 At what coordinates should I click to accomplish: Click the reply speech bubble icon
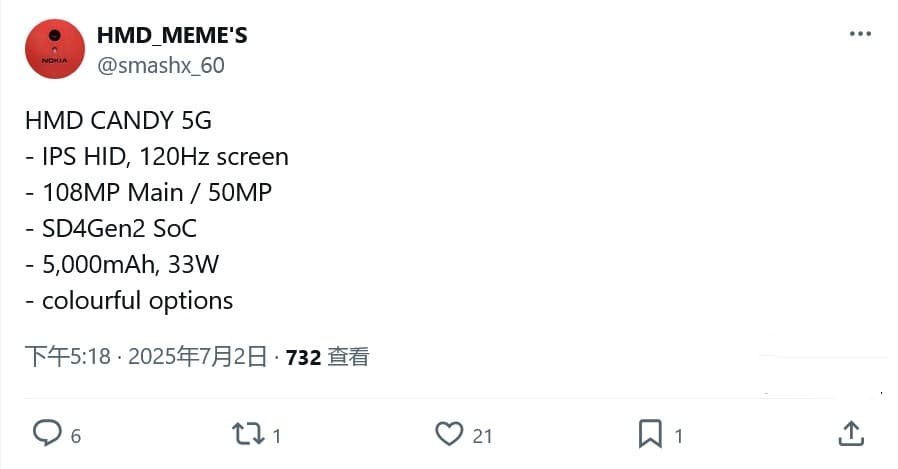tap(47, 433)
